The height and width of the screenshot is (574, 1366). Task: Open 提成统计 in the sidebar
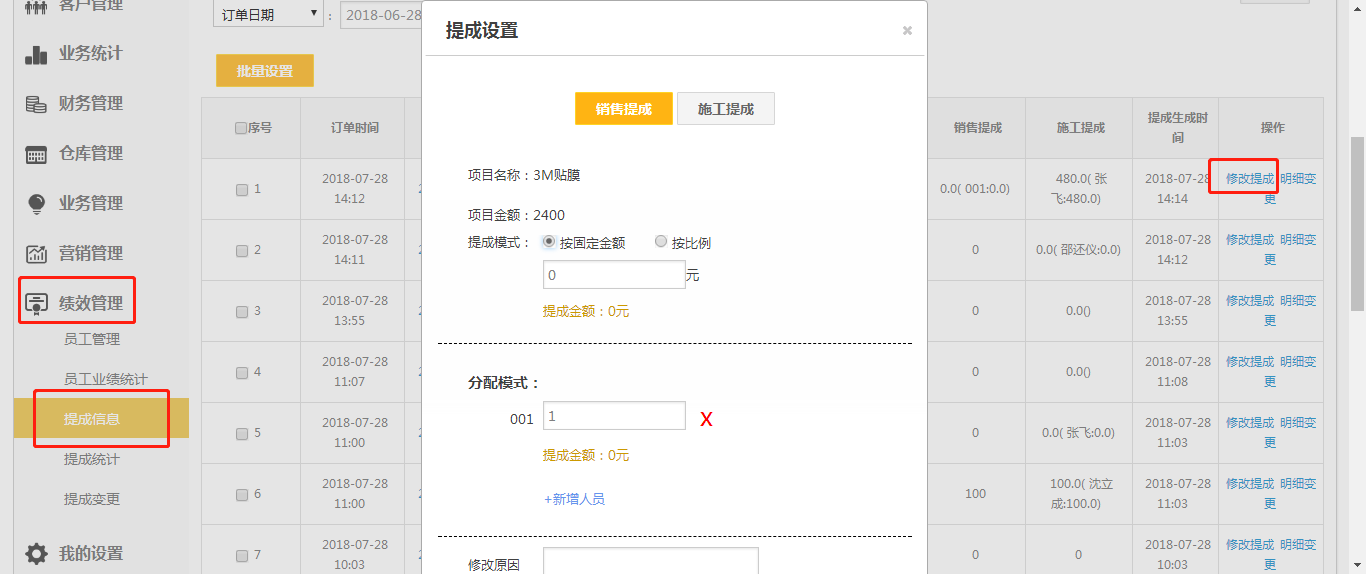click(x=91, y=459)
